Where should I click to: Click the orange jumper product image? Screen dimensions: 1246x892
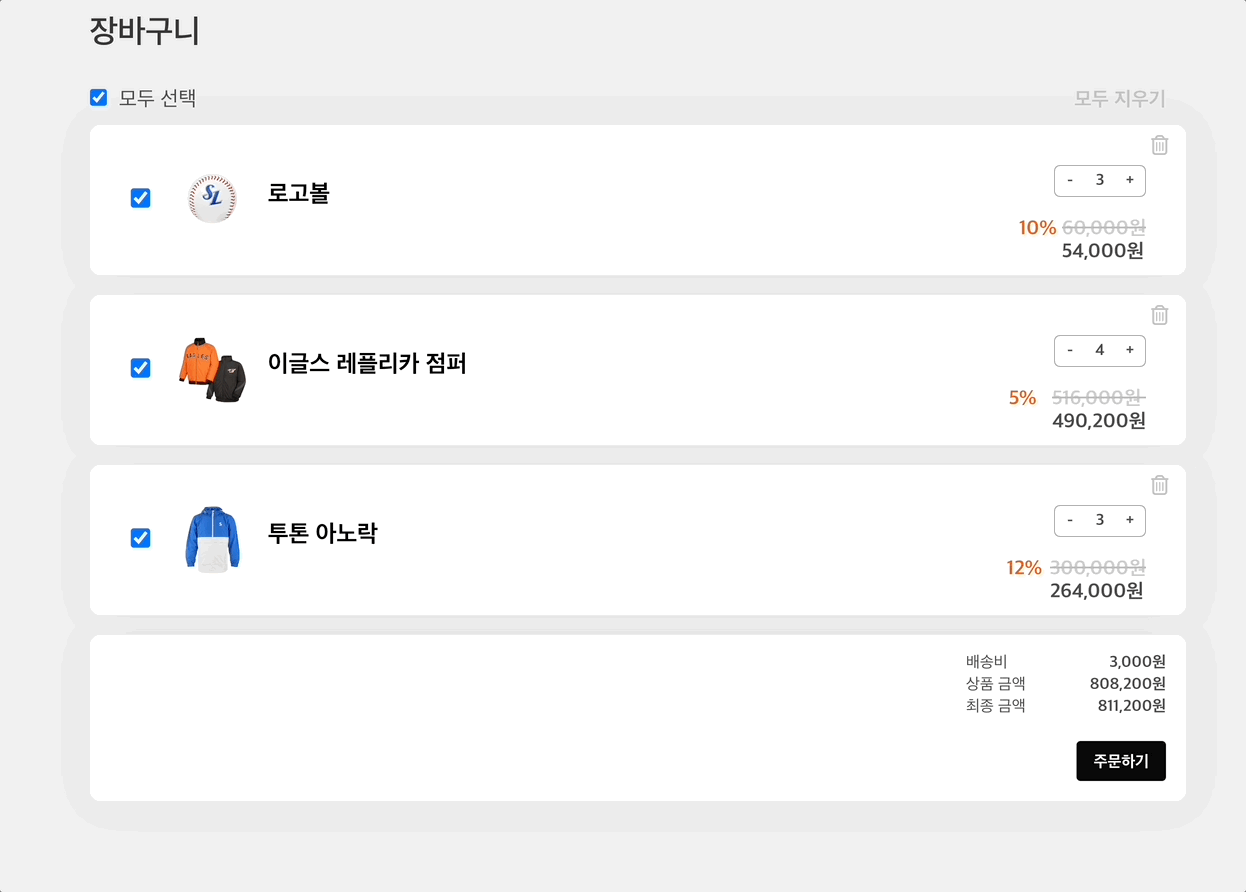pos(212,370)
